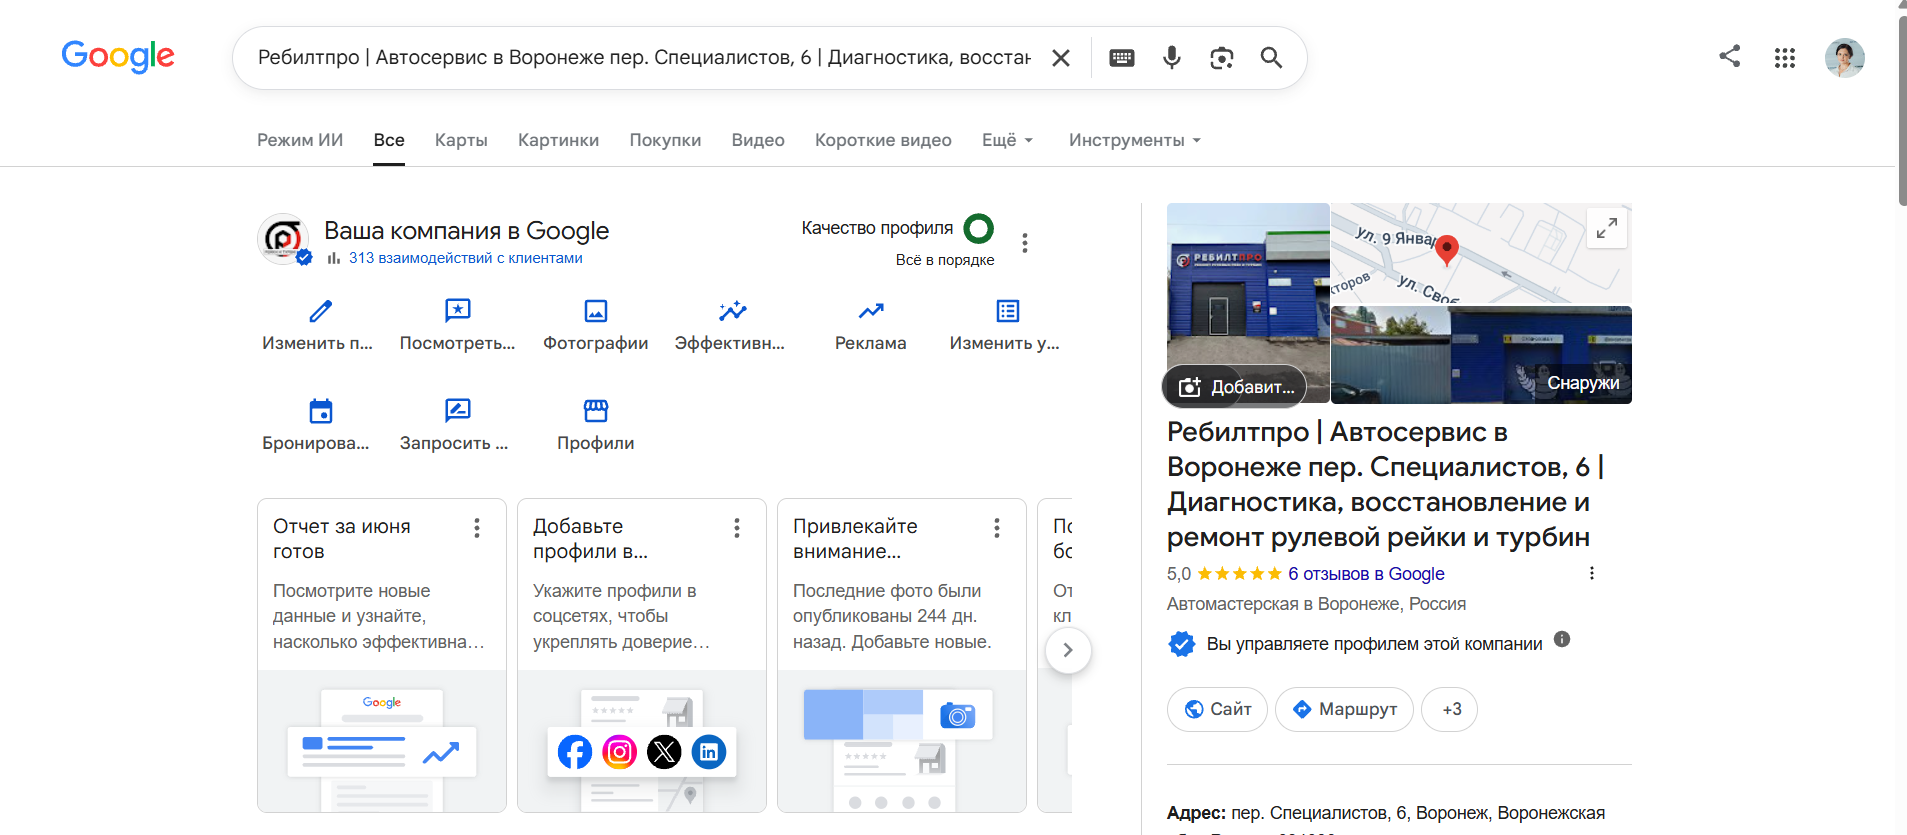Open Посмотреть... reviews icon
The height and width of the screenshot is (835, 1907).
458,311
